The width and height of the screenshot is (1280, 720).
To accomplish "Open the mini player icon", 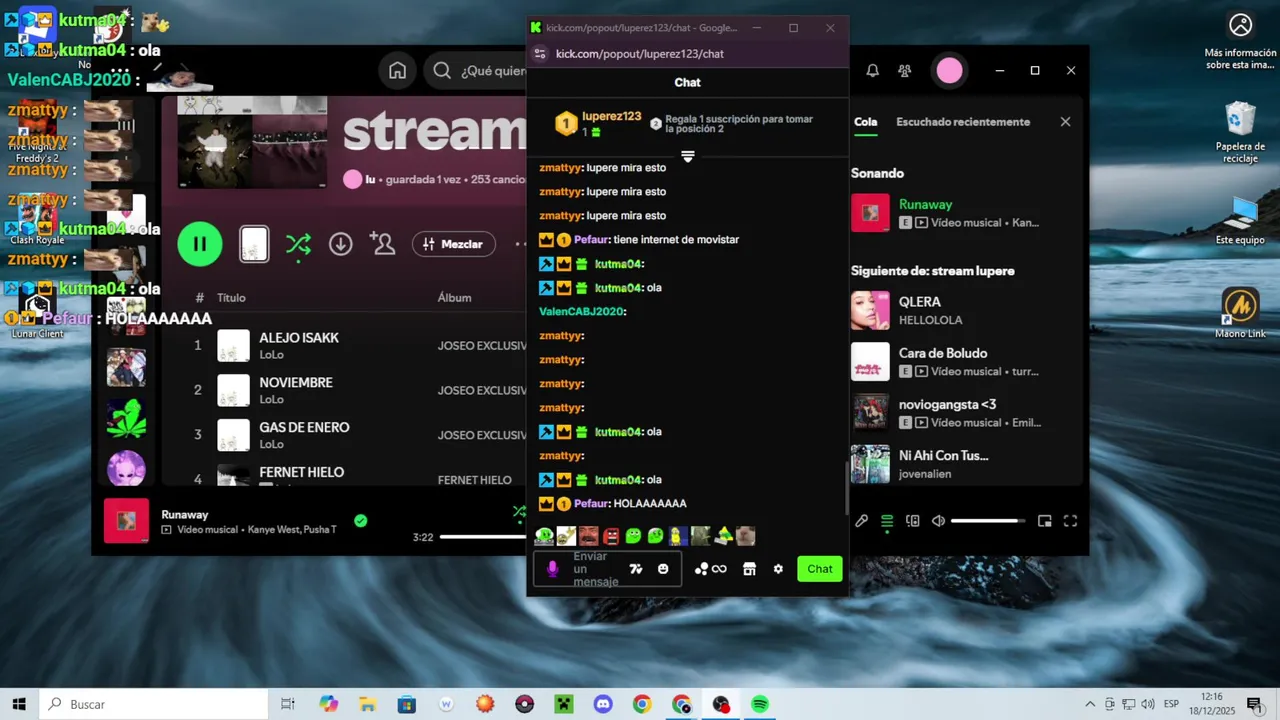I will 1044,521.
